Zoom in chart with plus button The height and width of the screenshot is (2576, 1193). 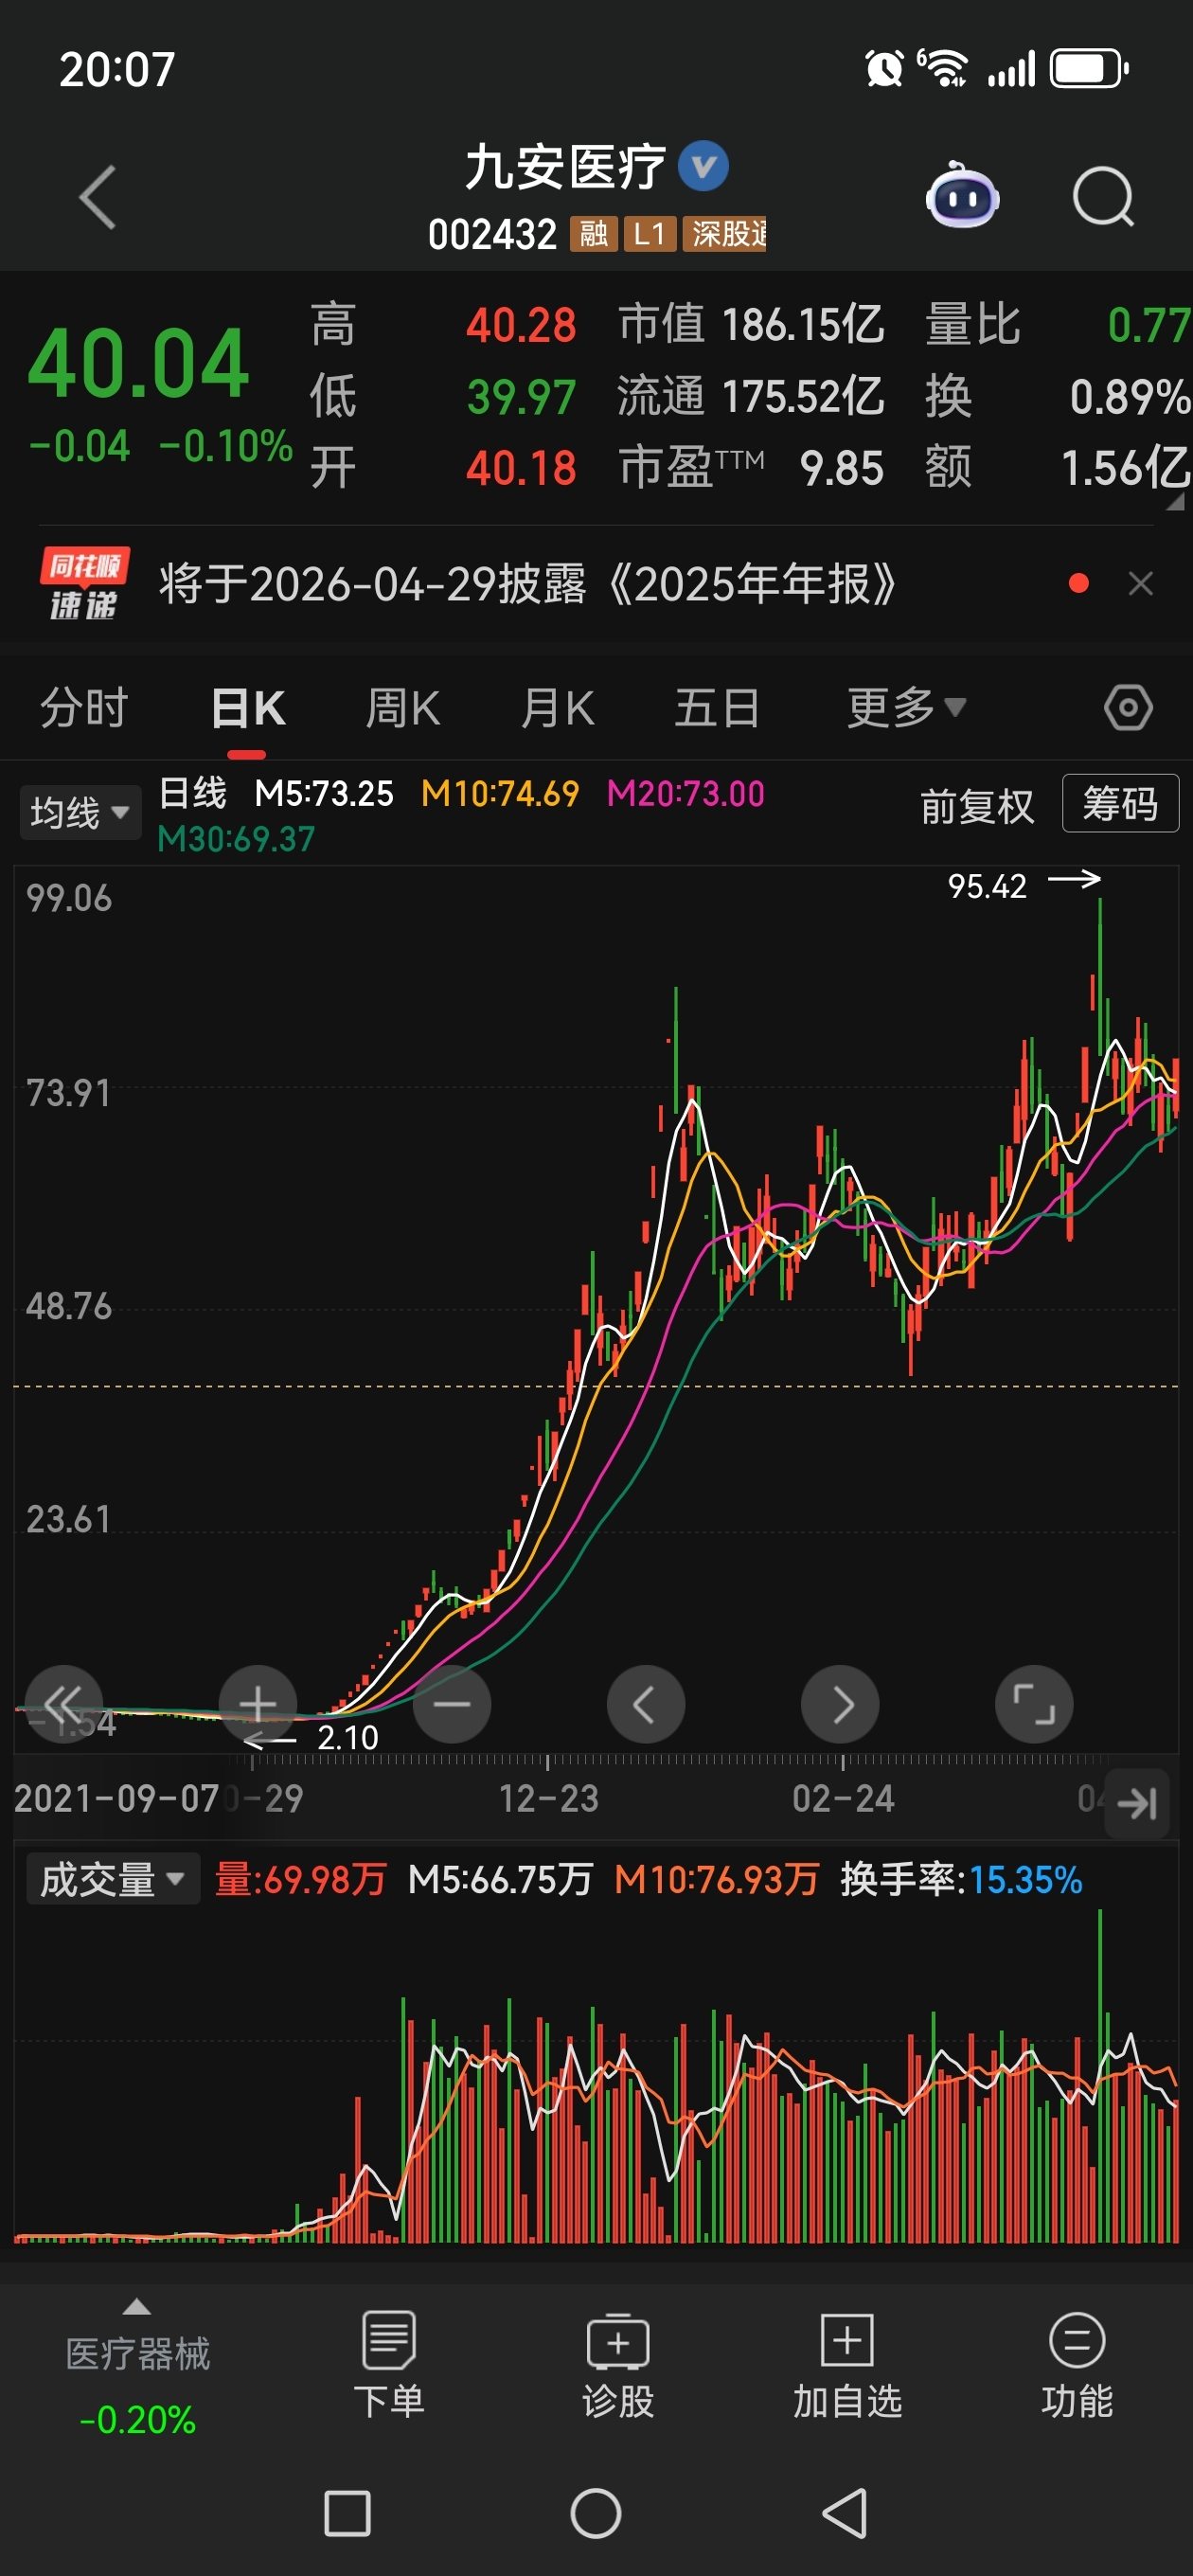[x=258, y=1703]
